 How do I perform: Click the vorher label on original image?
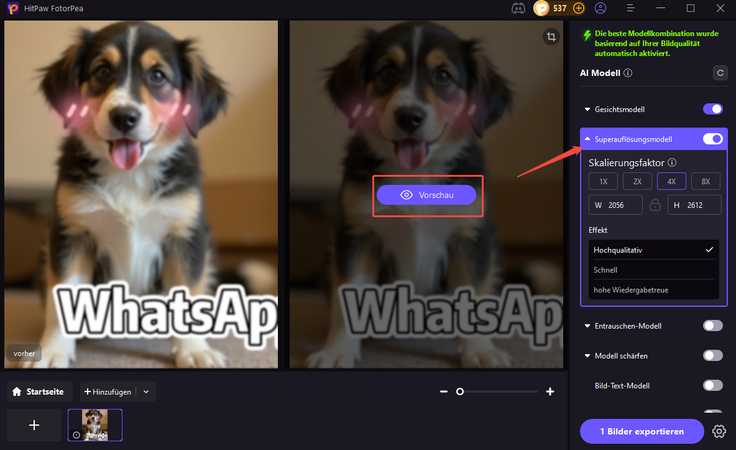click(24, 353)
